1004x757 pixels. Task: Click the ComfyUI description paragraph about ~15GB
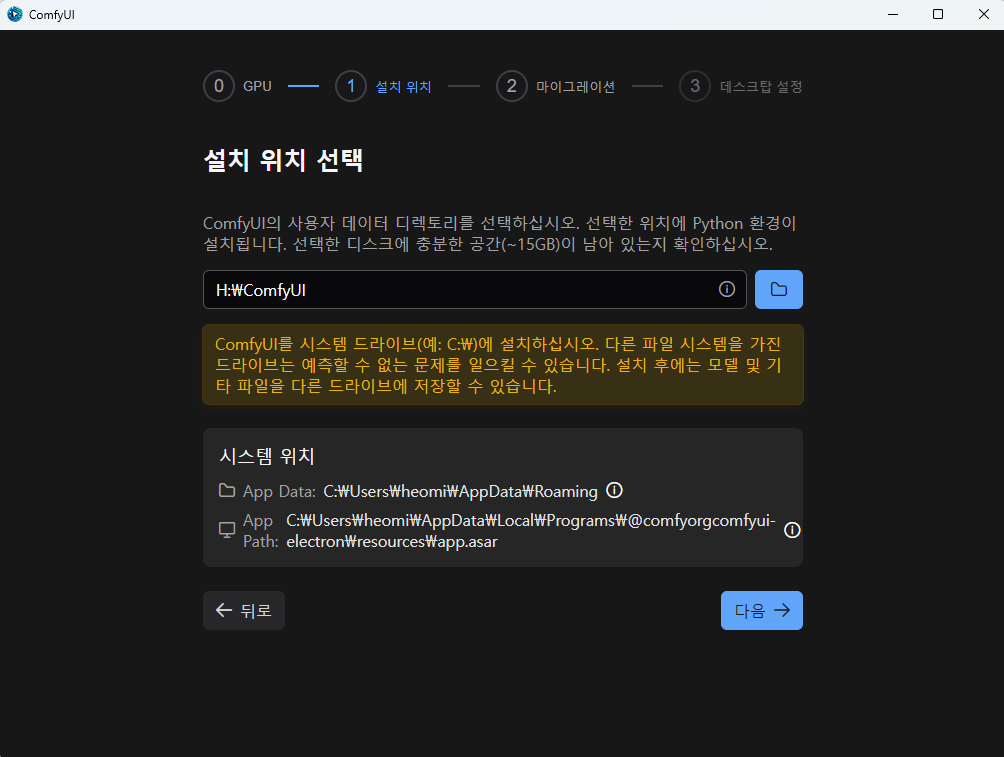click(x=500, y=234)
